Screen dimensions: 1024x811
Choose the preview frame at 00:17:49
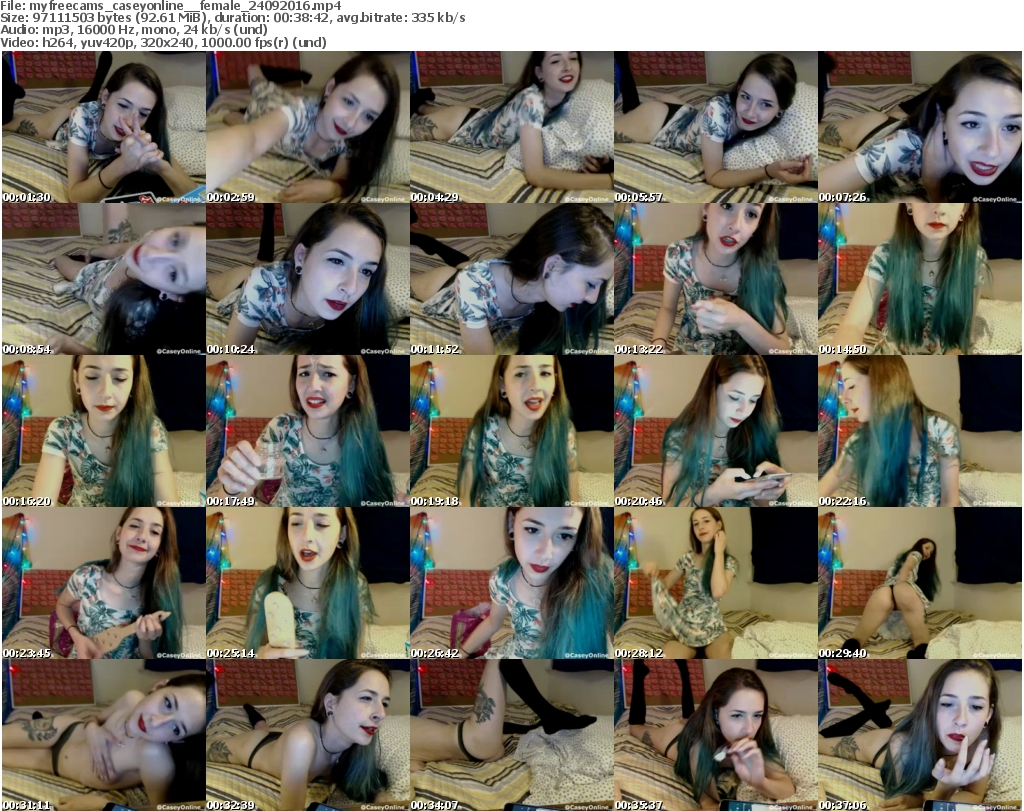pyautogui.click(x=308, y=431)
